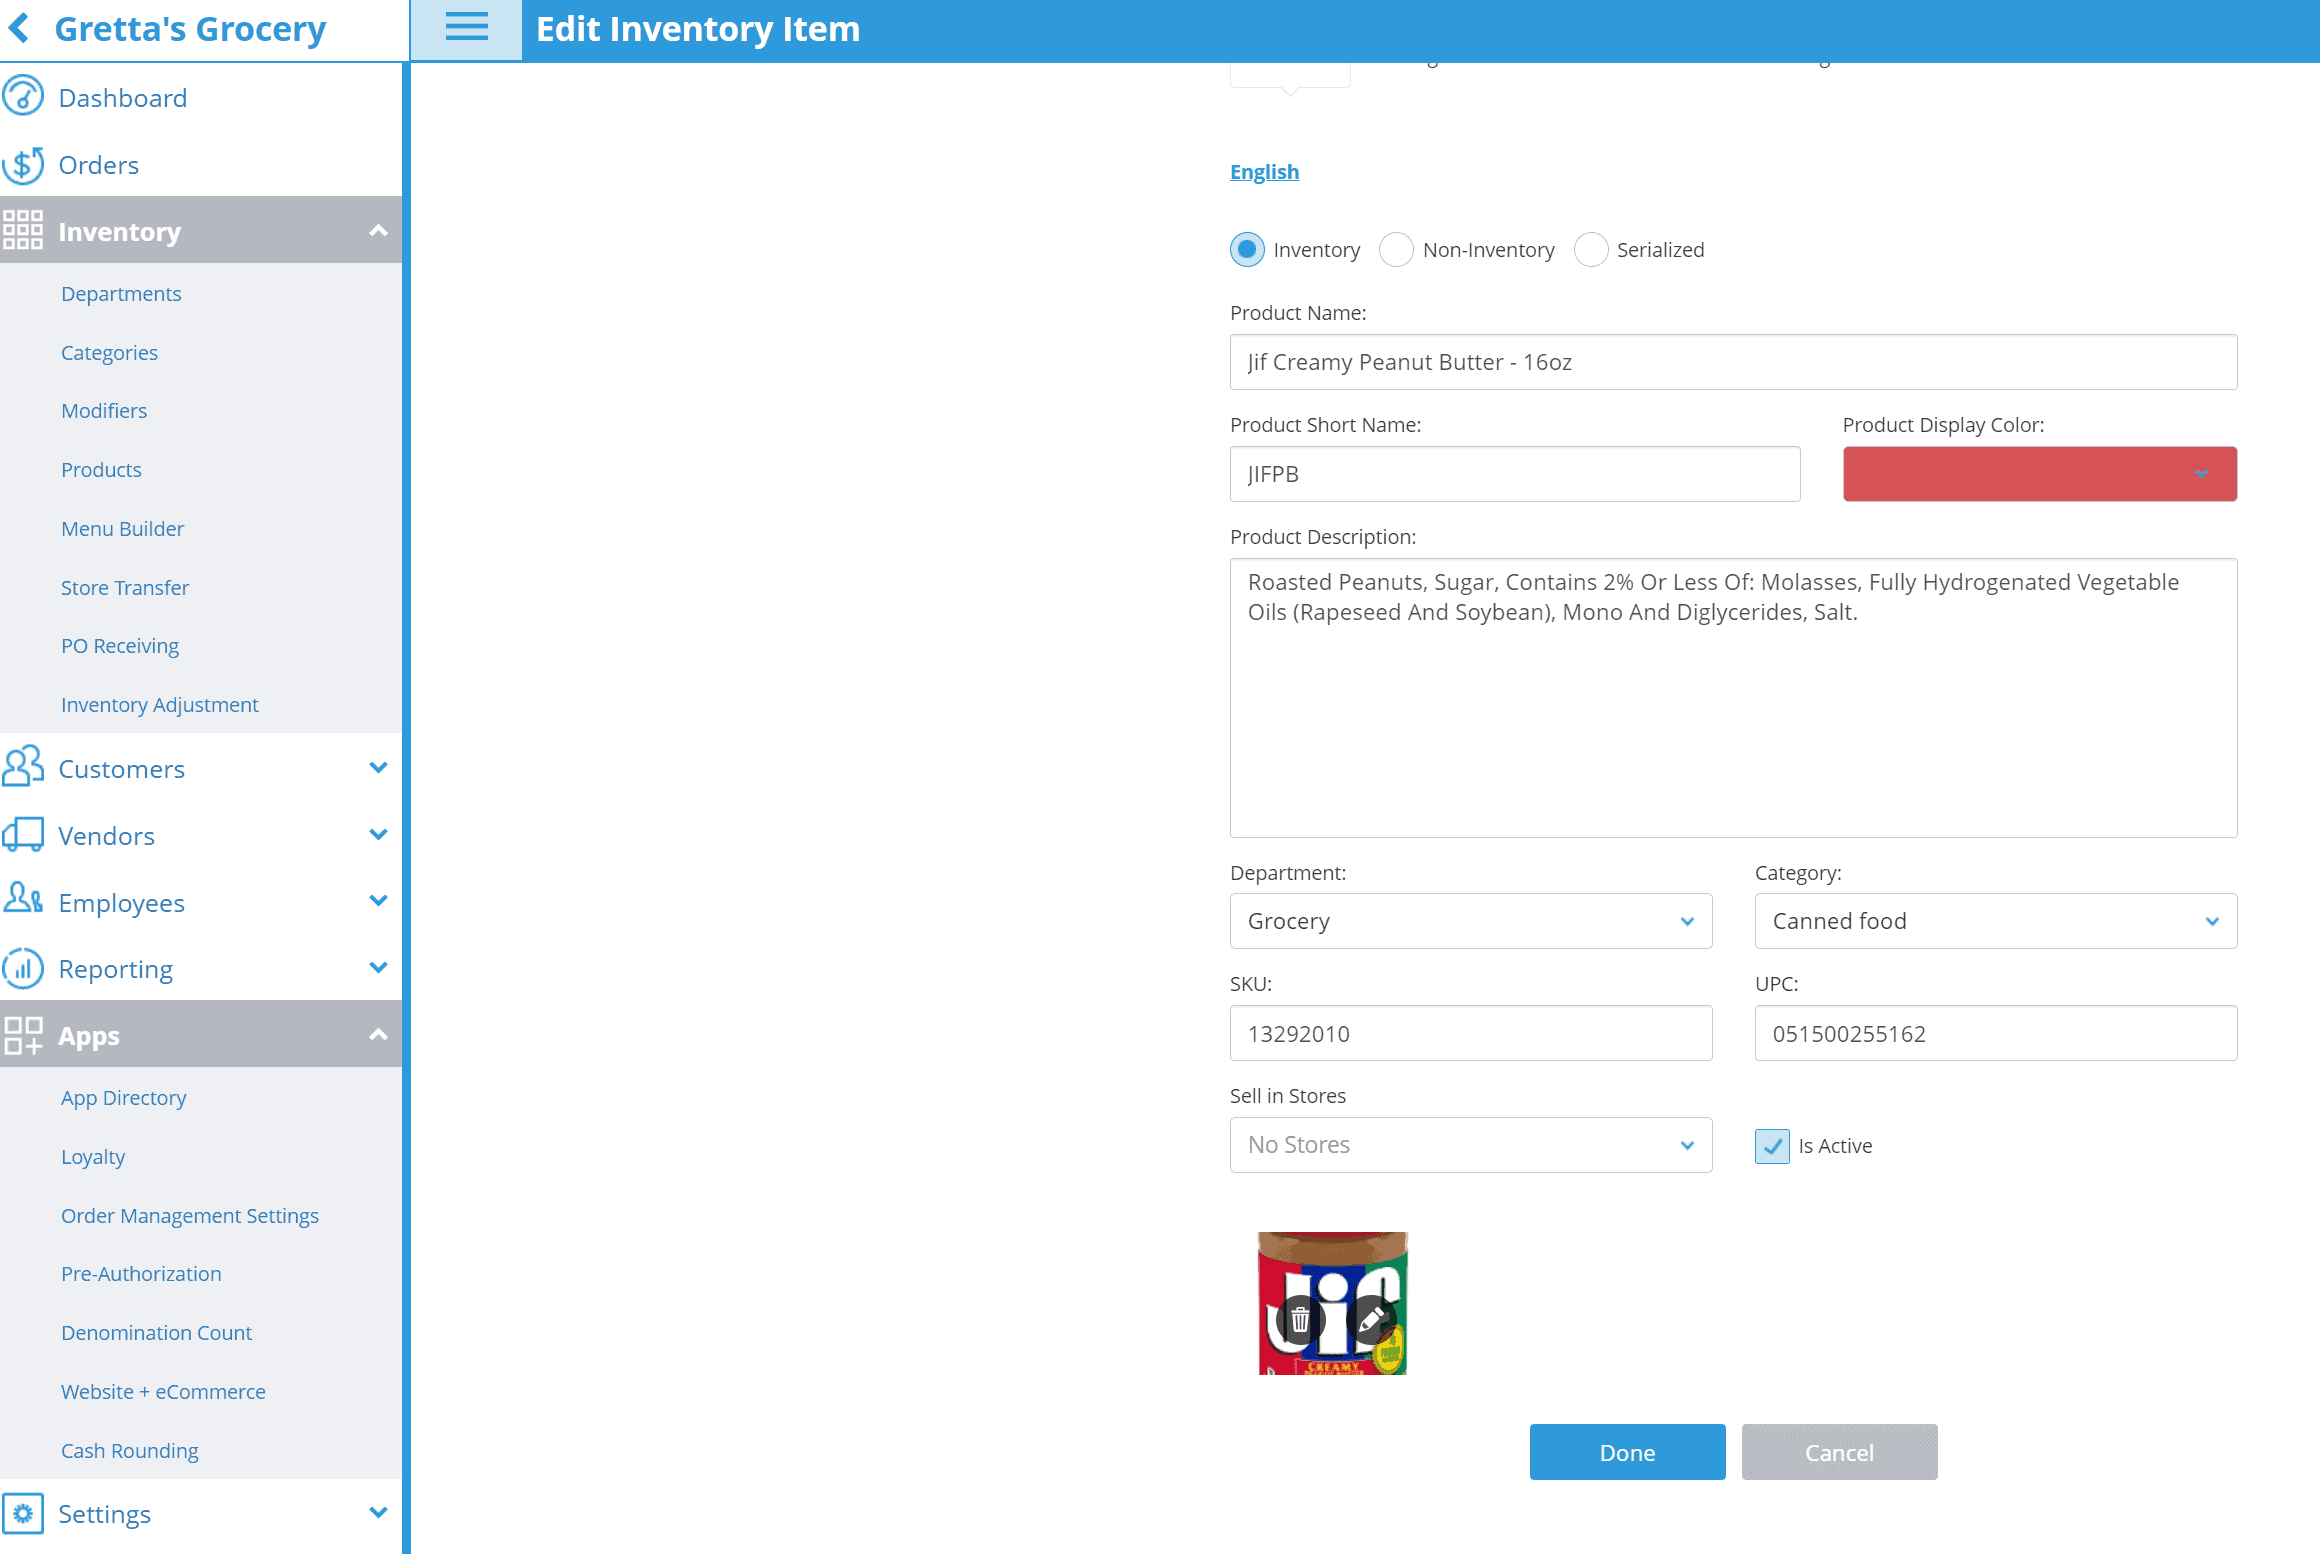Click the Product Display Color swatch
Screen dimensions: 2320x1554
(2039, 472)
